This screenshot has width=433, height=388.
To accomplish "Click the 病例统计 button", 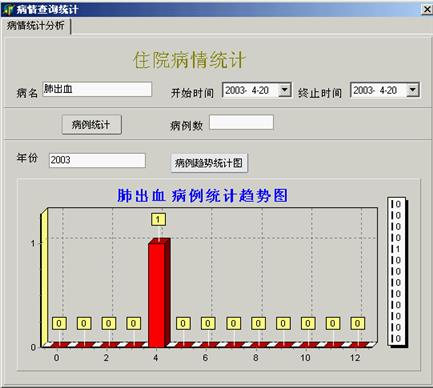I will coord(91,125).
